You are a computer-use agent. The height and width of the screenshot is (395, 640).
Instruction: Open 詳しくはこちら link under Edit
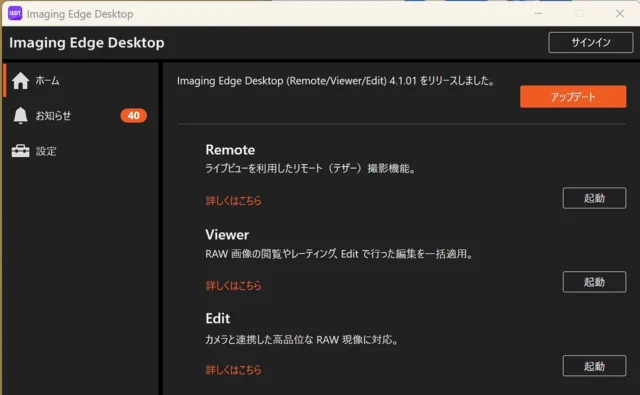pos(233,370)
